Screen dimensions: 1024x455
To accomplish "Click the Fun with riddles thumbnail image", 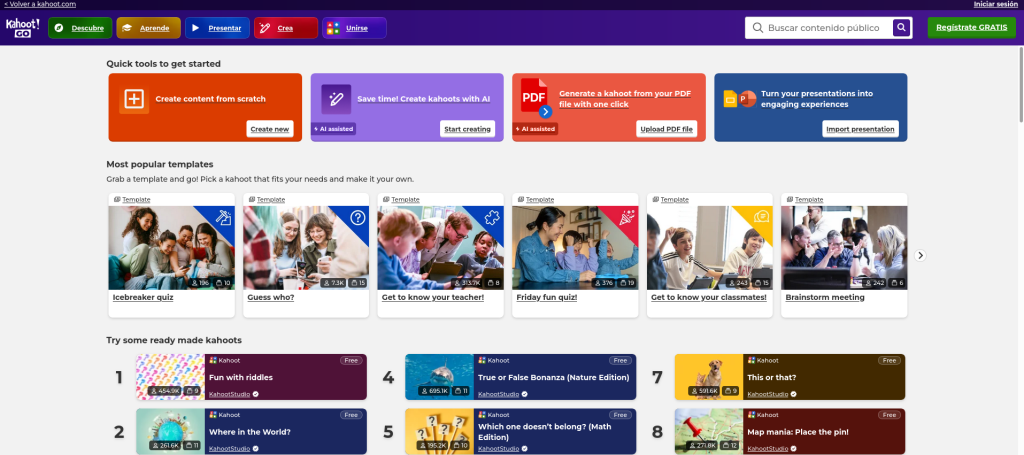I will coord(170,377).
